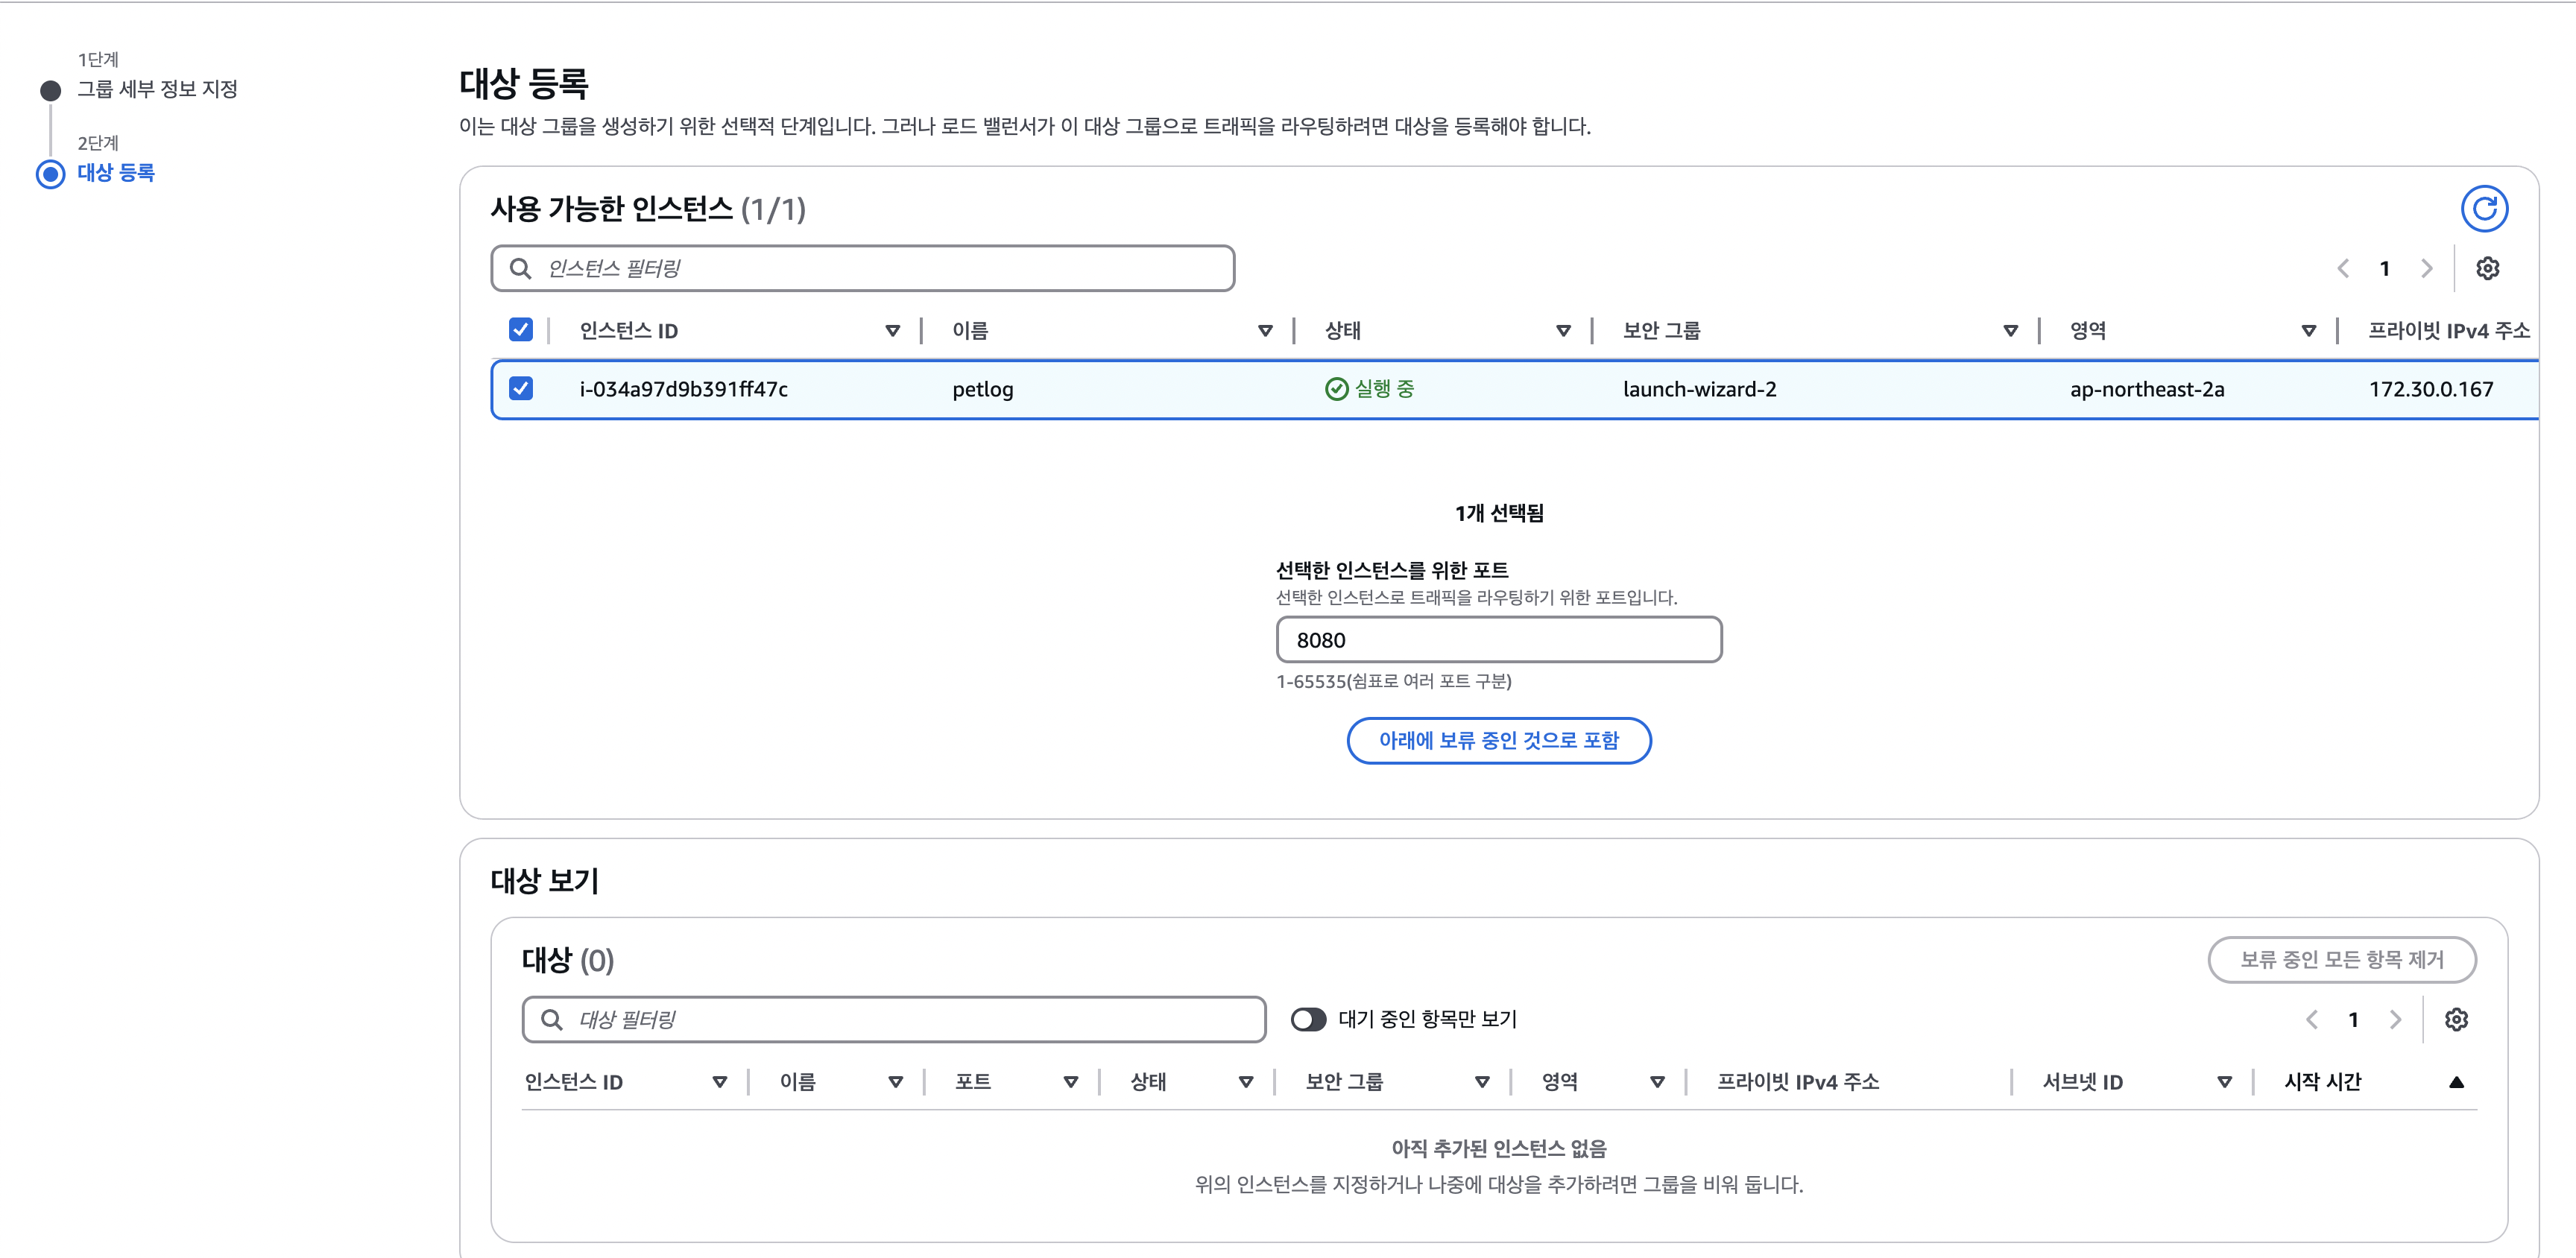Click 보류 중 모든 항목 제거 button
The height and width of the screenshot is (1258, 2576).
[x=2341, y=959]
